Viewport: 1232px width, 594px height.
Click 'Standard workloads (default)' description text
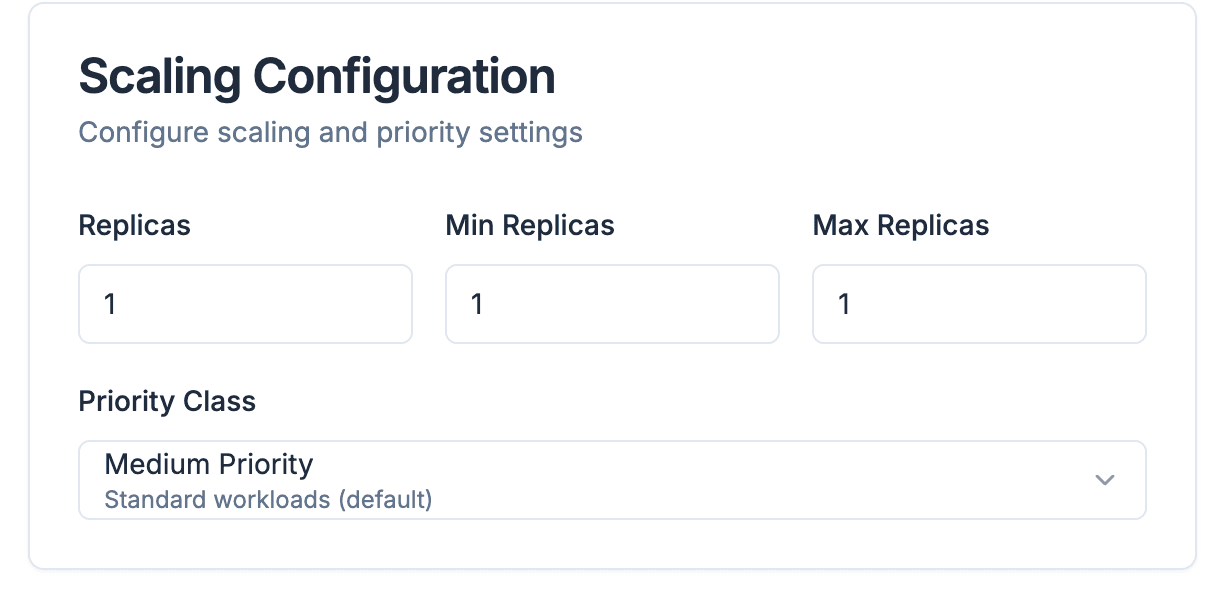tap(268, 499)
